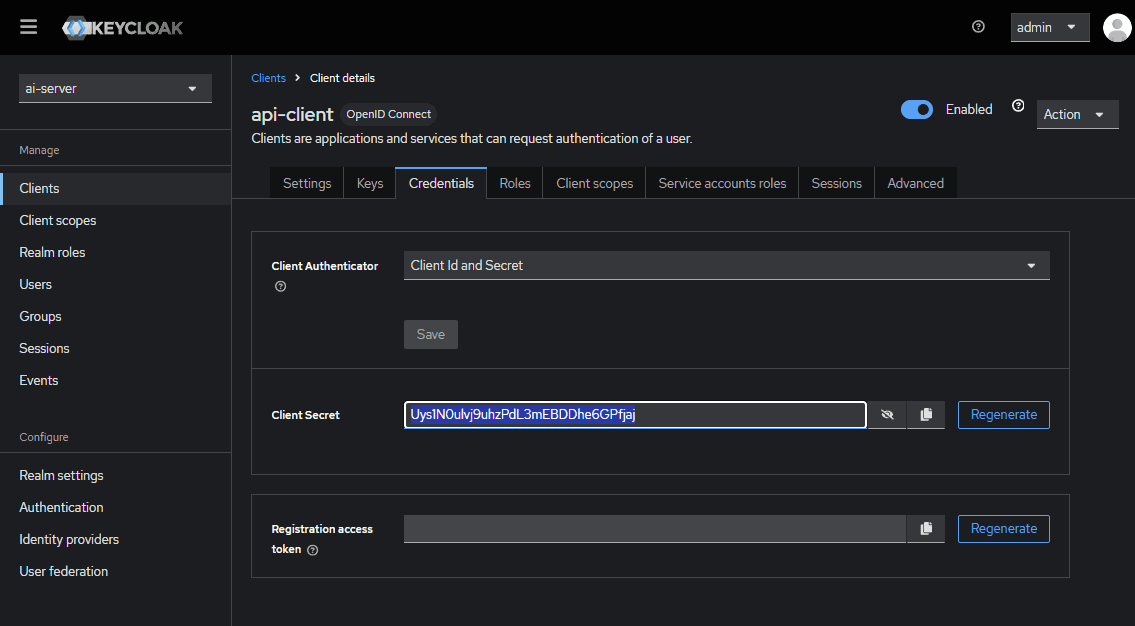Open Groups in the sidebar
The image size is (1135, 626).
[116, 316]
